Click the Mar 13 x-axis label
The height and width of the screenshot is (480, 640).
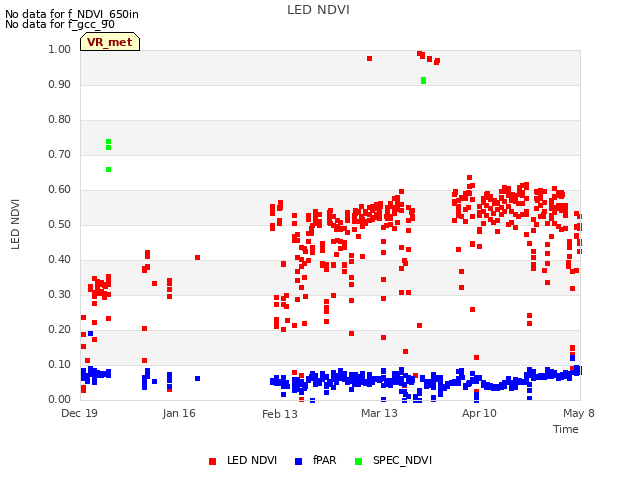pos(379,413)
